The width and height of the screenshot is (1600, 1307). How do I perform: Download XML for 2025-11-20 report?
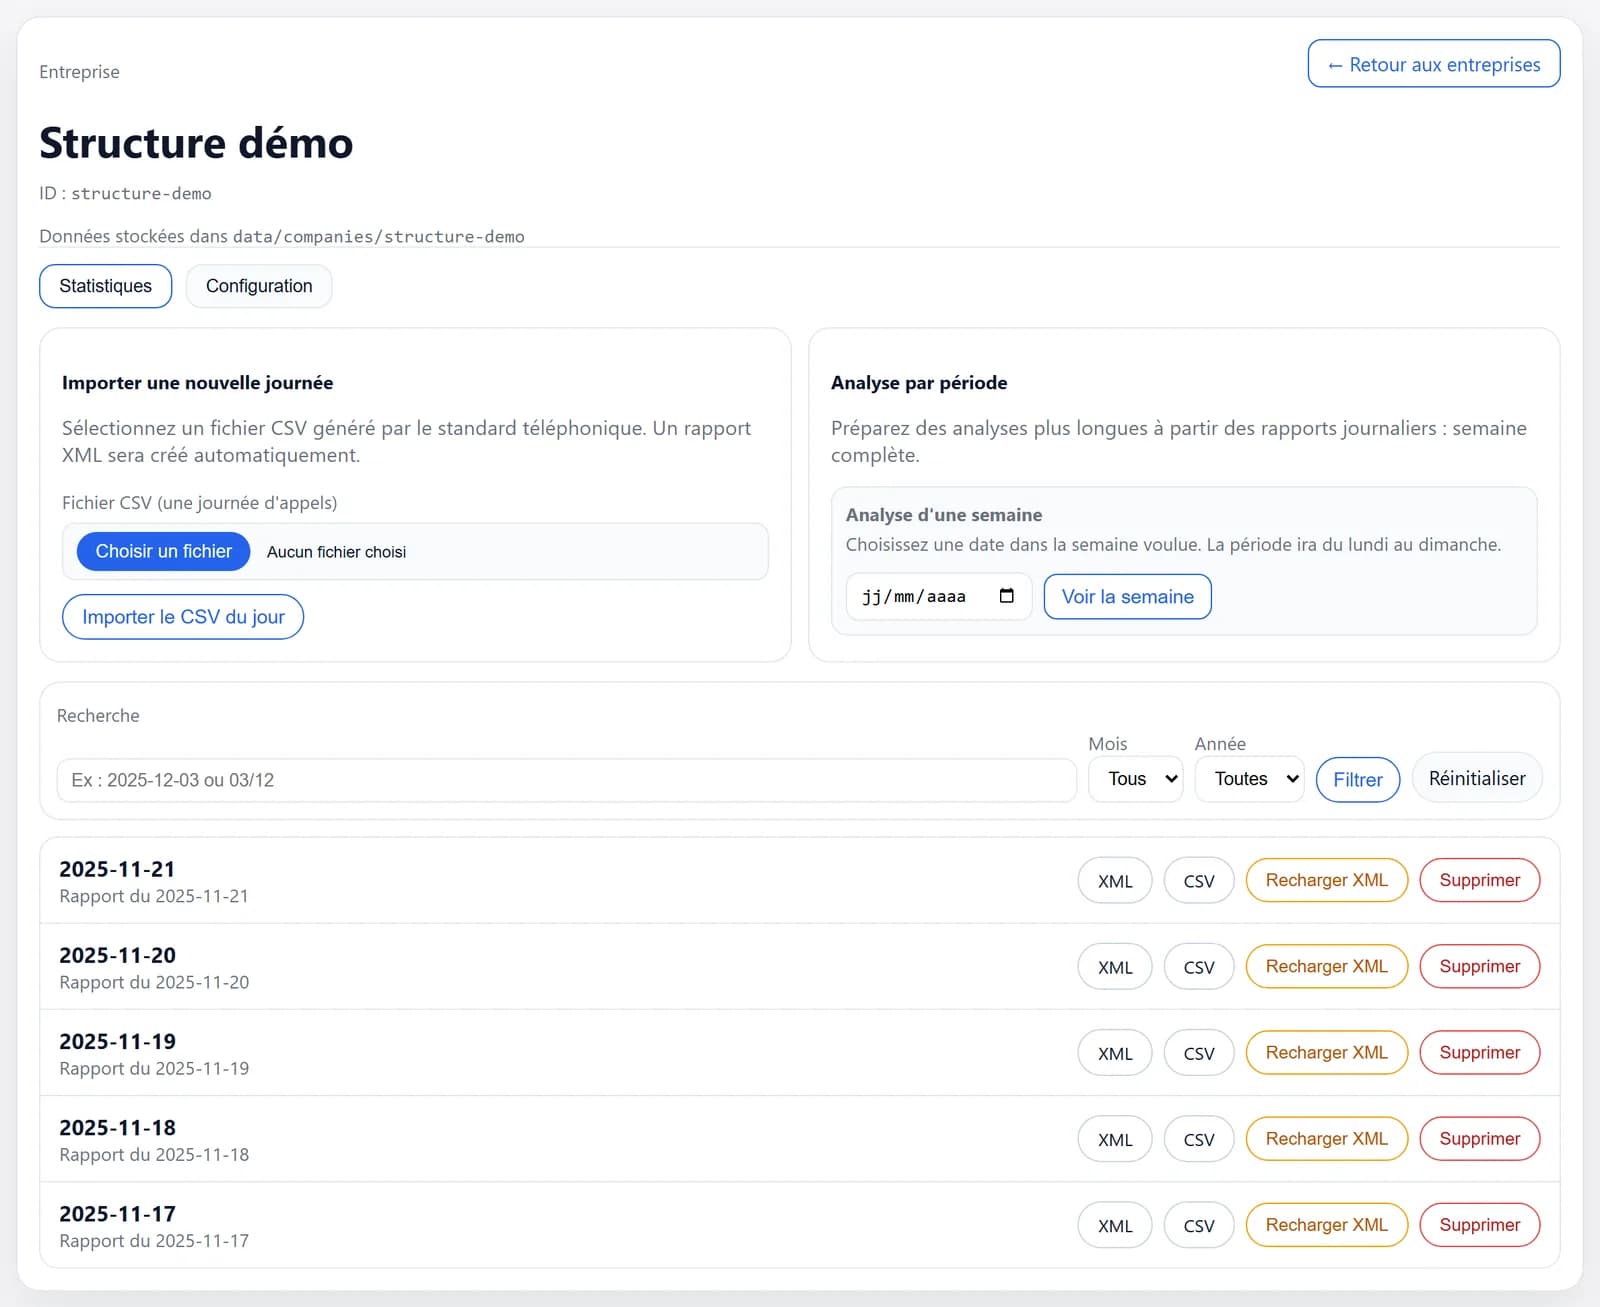coord(1115,967)
